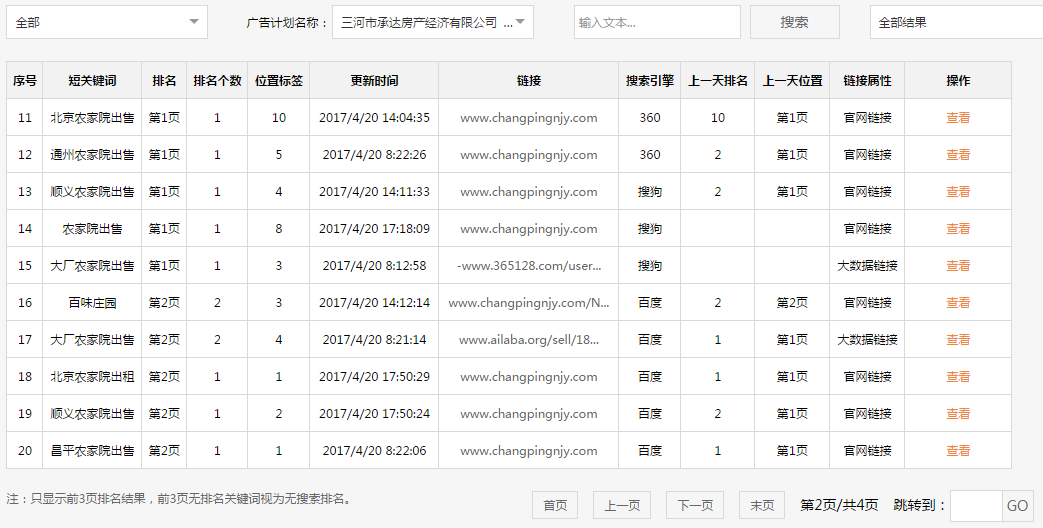Click link -www.365128.com/user...

(529, 266)
